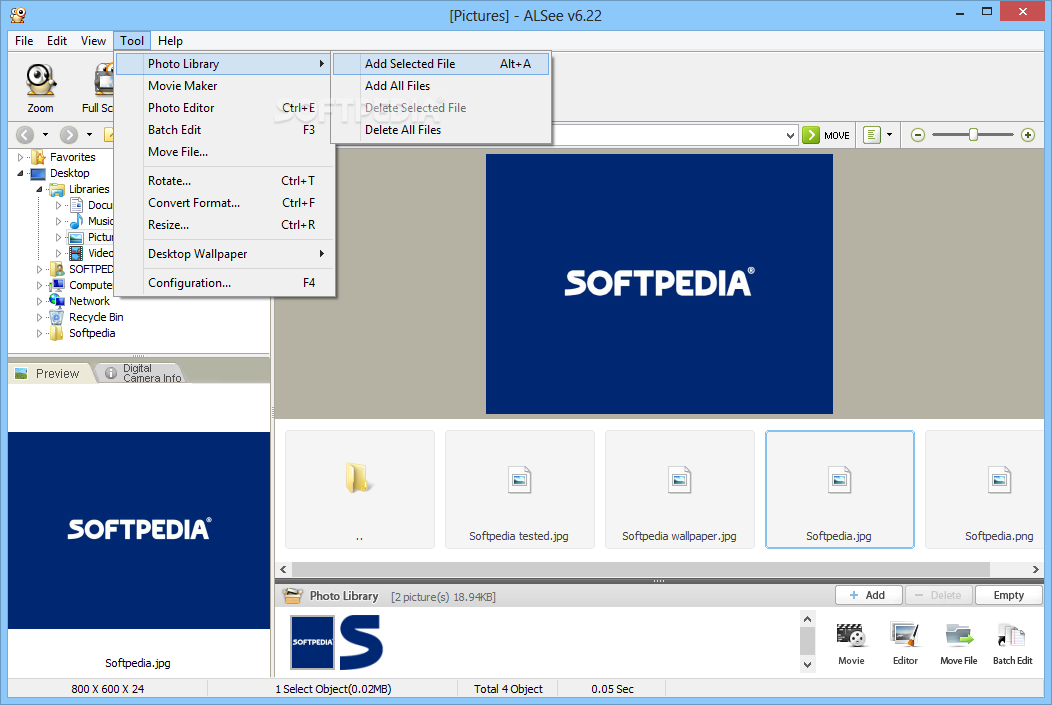Open Desktop Wallpaper submenu
This screenshot has width=1052, height=705.
[224, 254]
